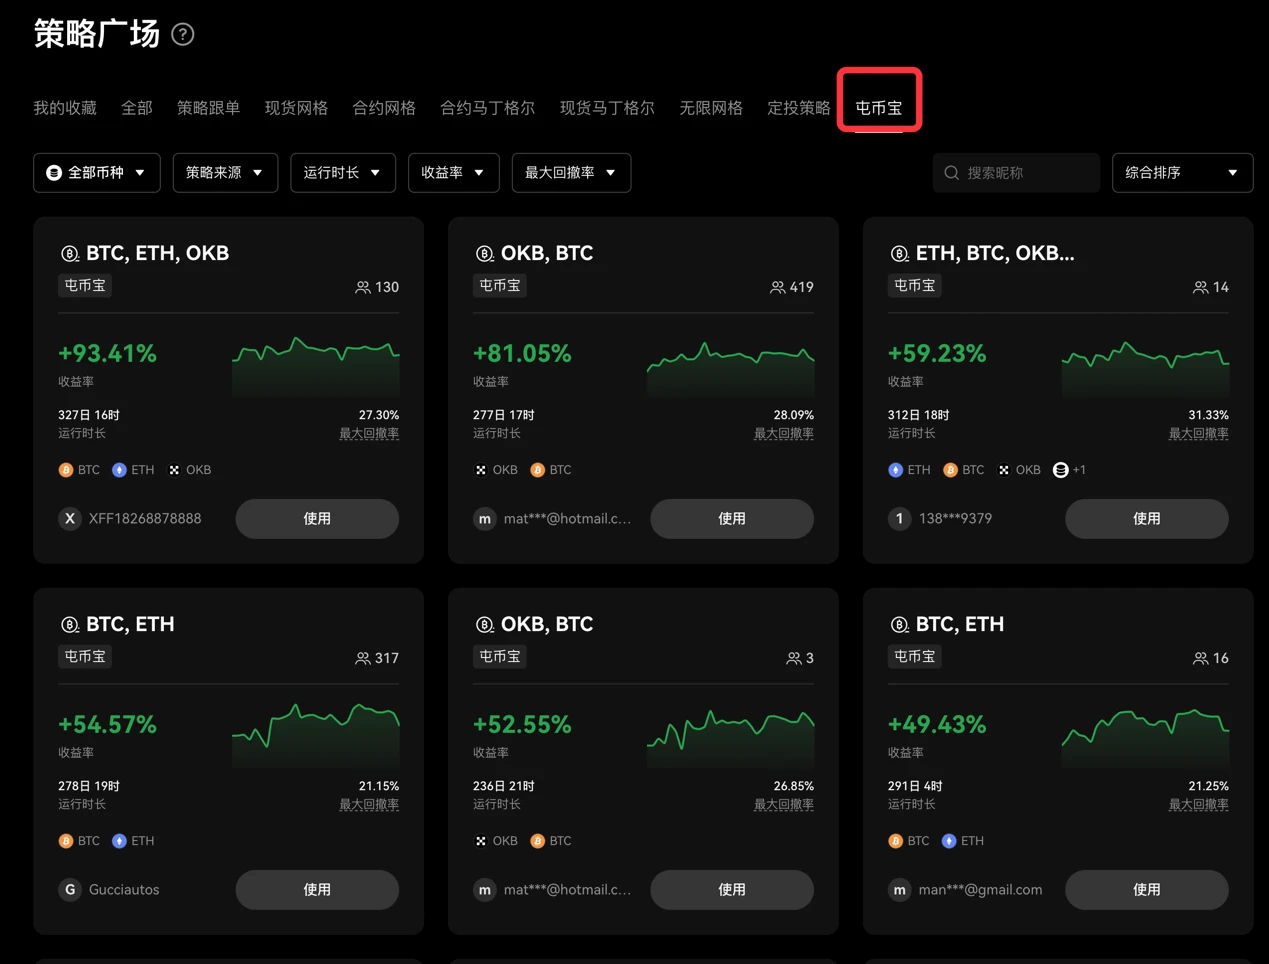
Task: Click the coin icon in 全部币种 filter
Action: pos(54,173)
